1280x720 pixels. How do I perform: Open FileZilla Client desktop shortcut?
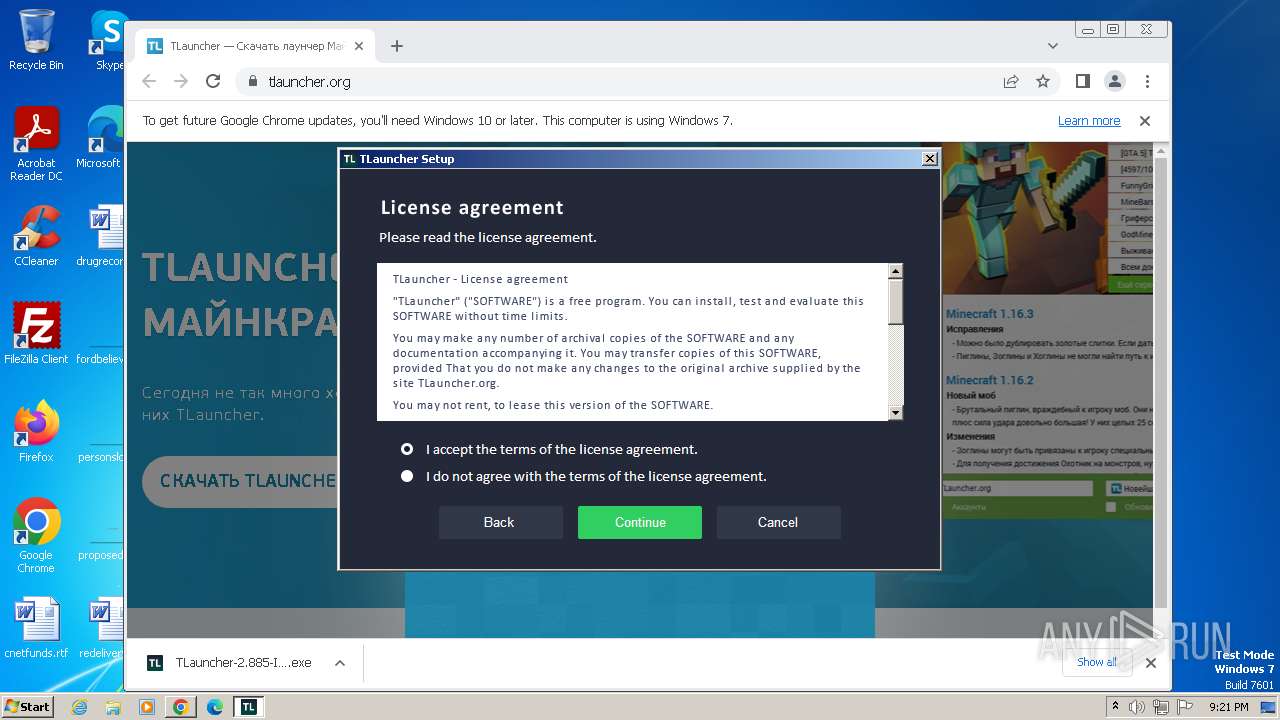[36, 333]
